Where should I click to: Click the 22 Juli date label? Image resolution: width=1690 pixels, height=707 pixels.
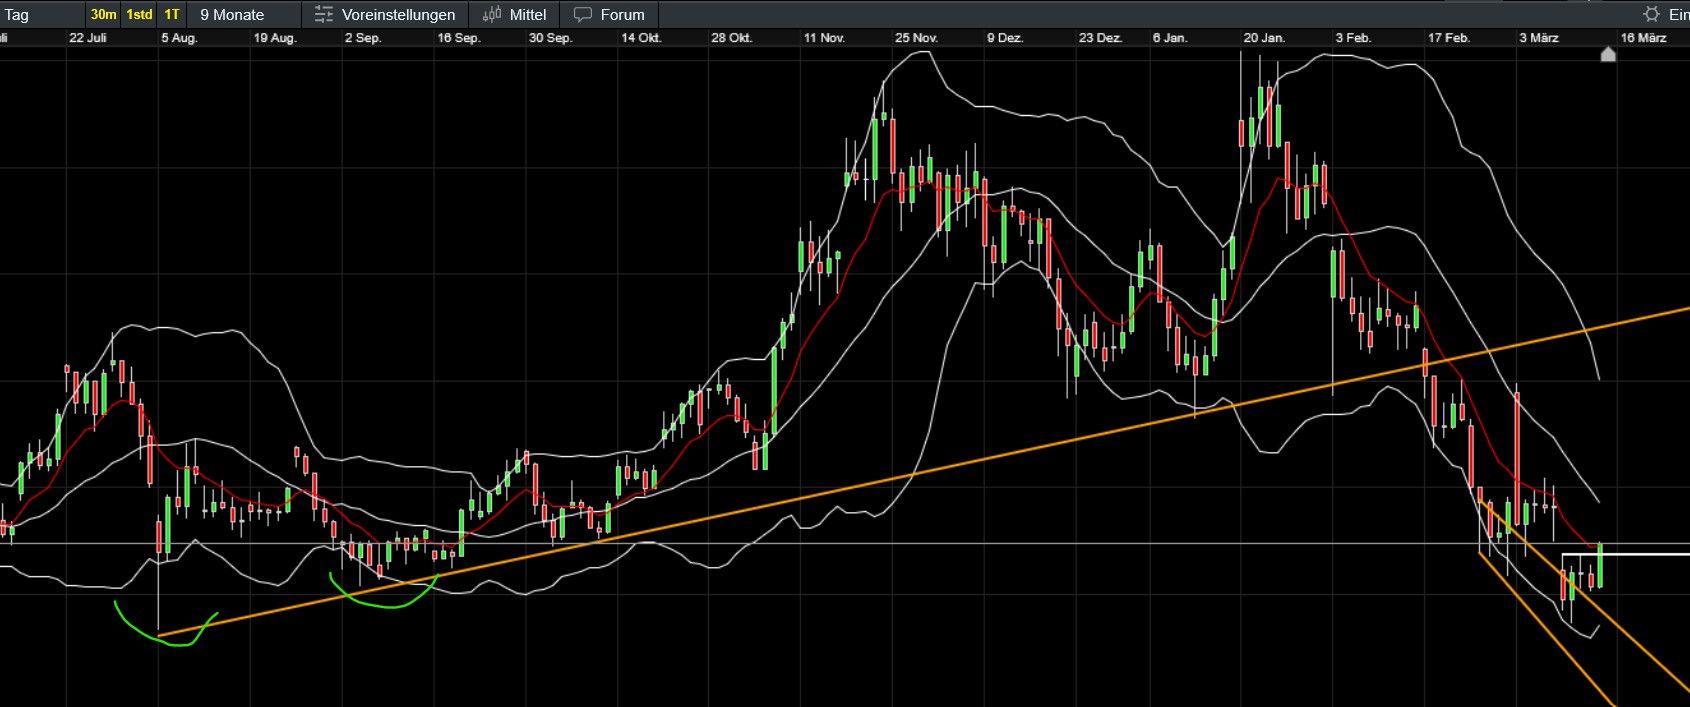click(88, 38)
